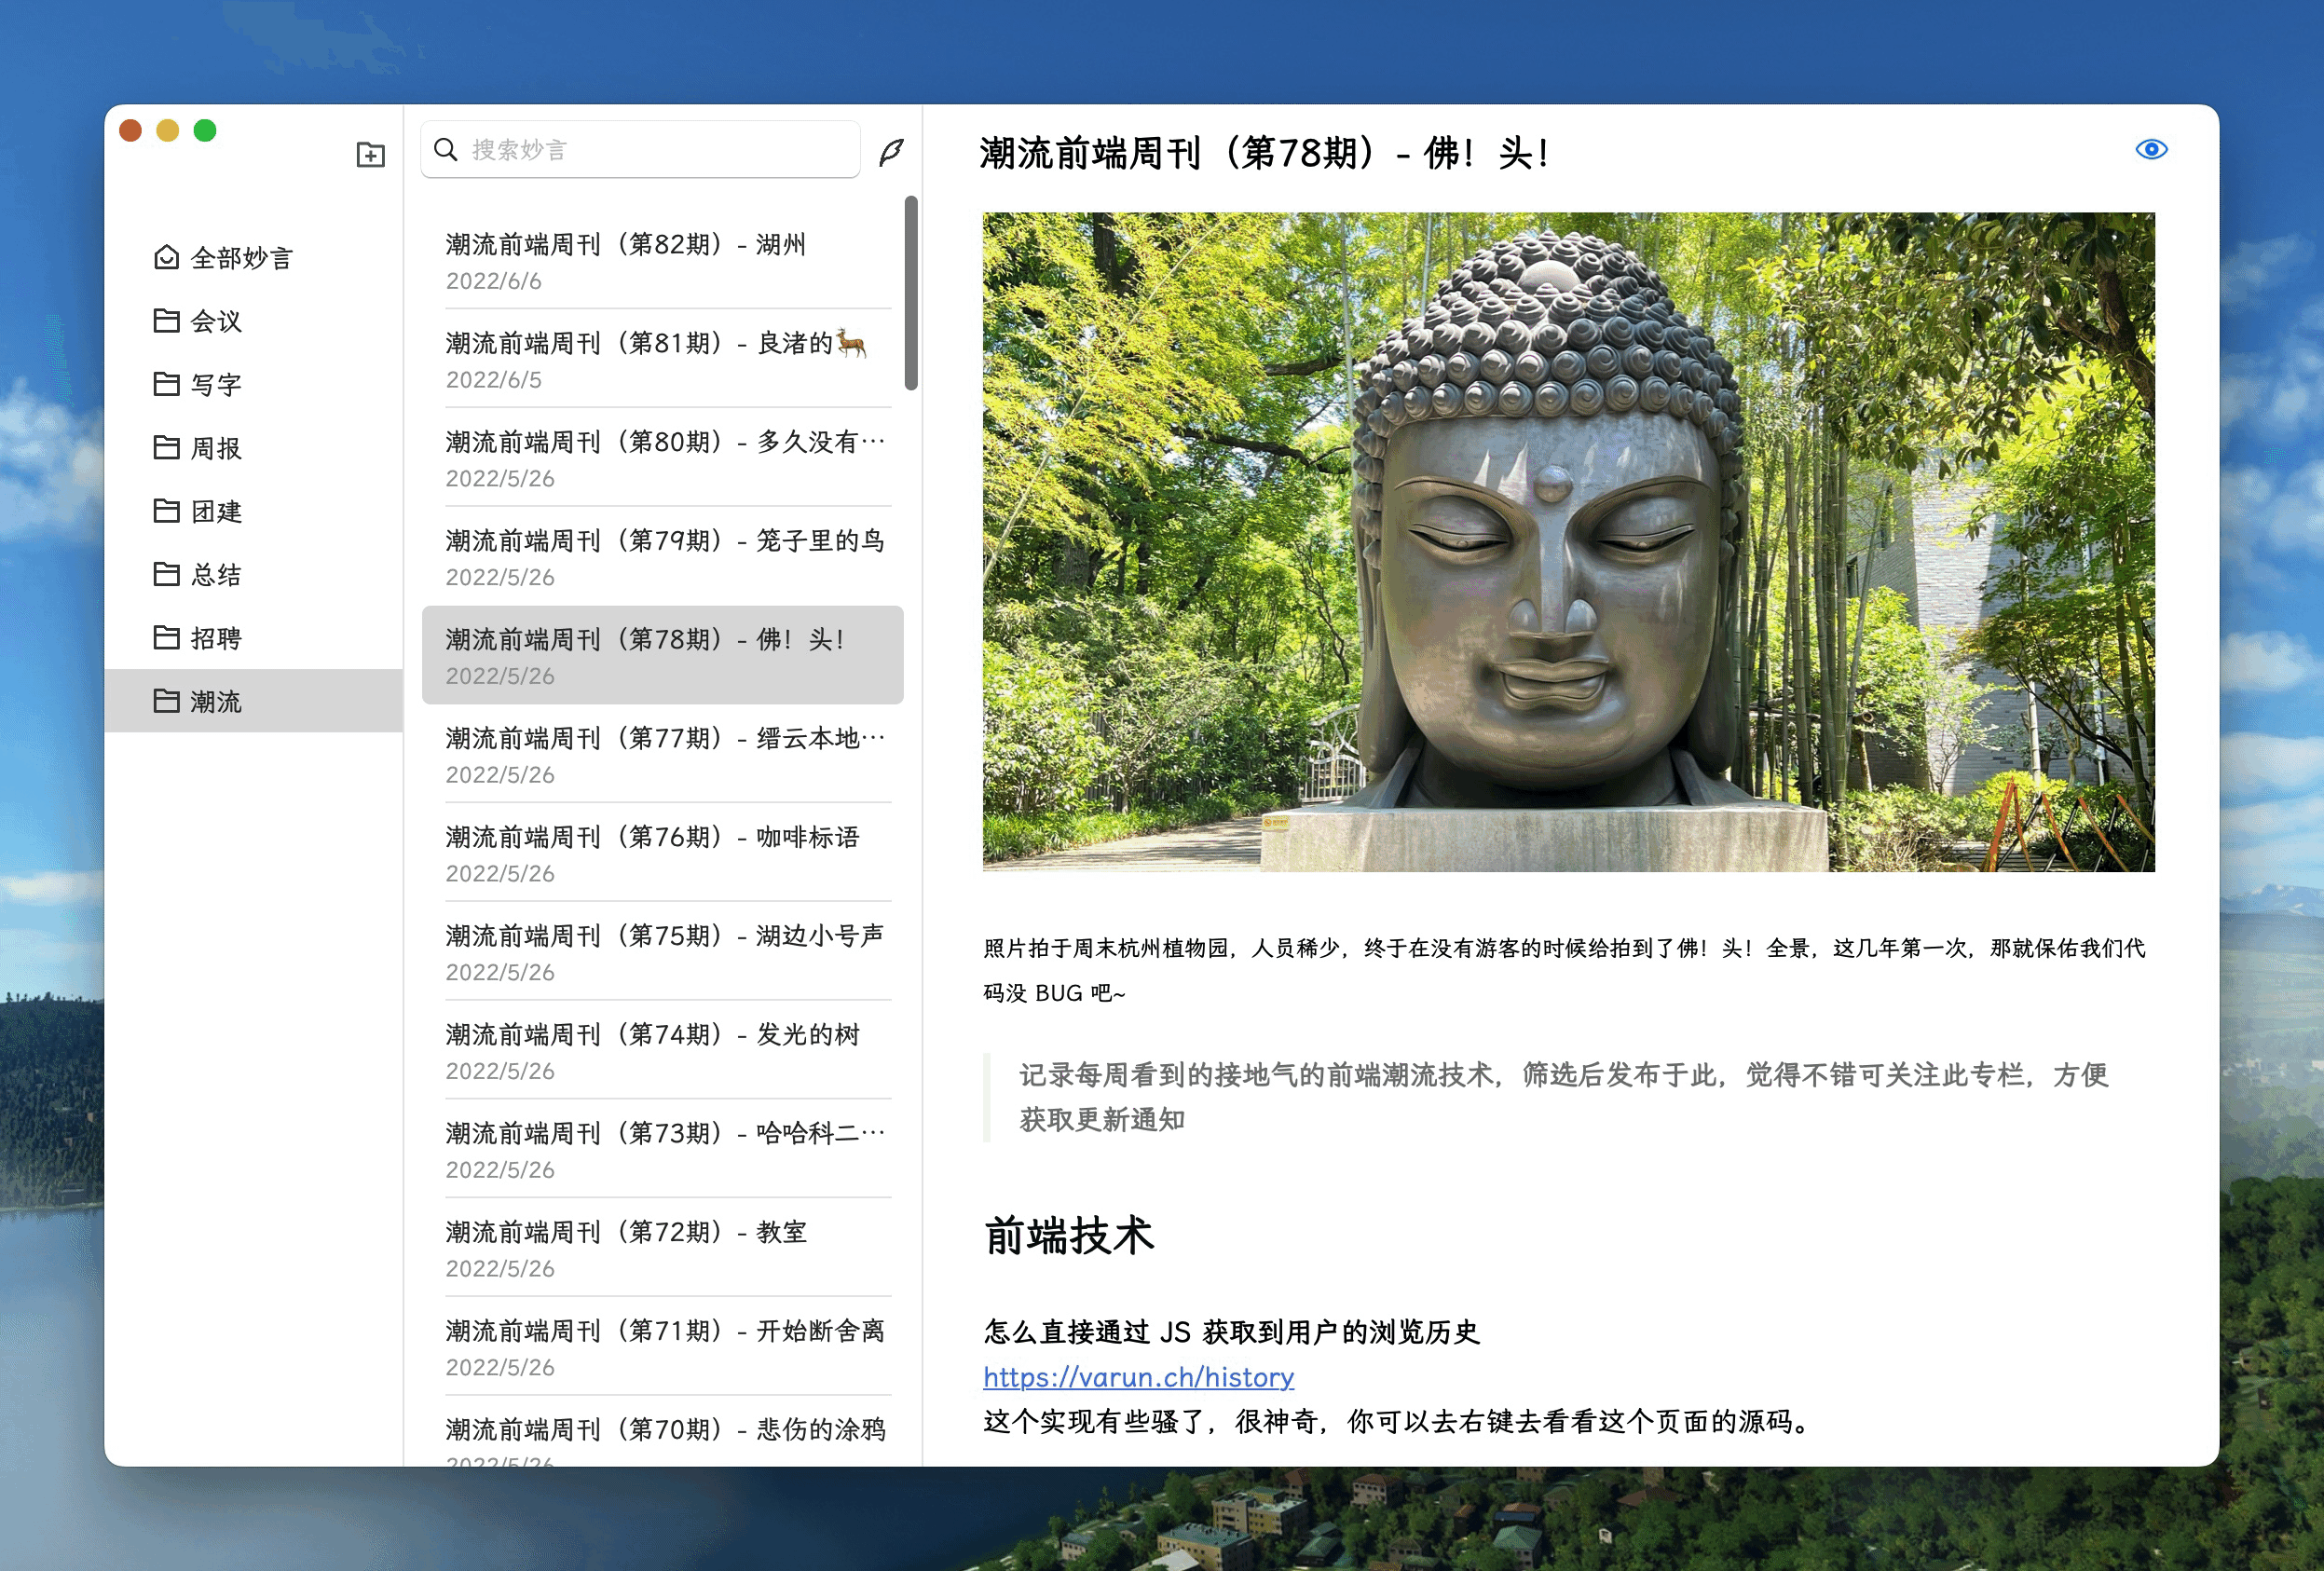2324x1571 pixels.
Task: Toggle the eye preview mode icon
Action: click(x=2150, y=149)
